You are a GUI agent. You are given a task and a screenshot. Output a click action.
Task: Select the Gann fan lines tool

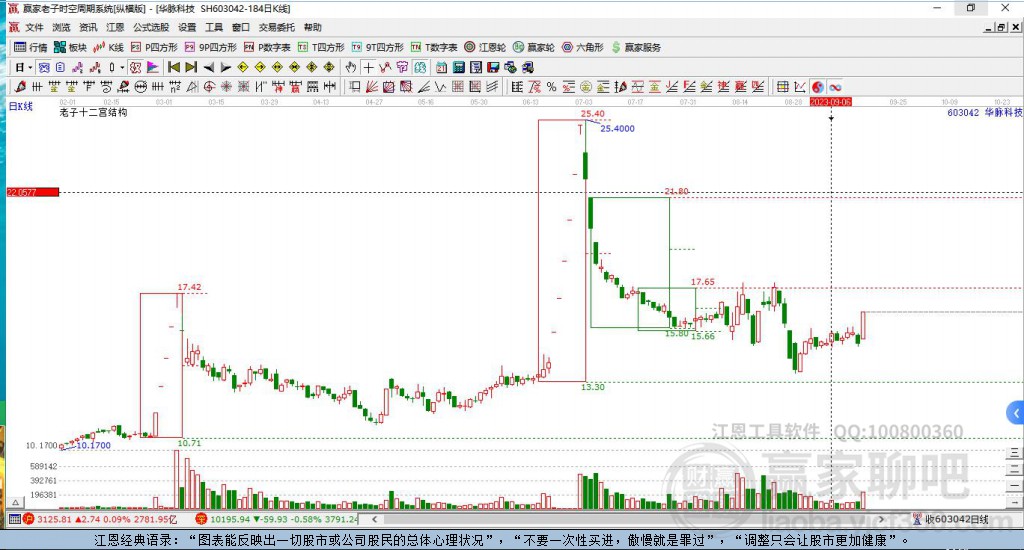pos(372,86)
